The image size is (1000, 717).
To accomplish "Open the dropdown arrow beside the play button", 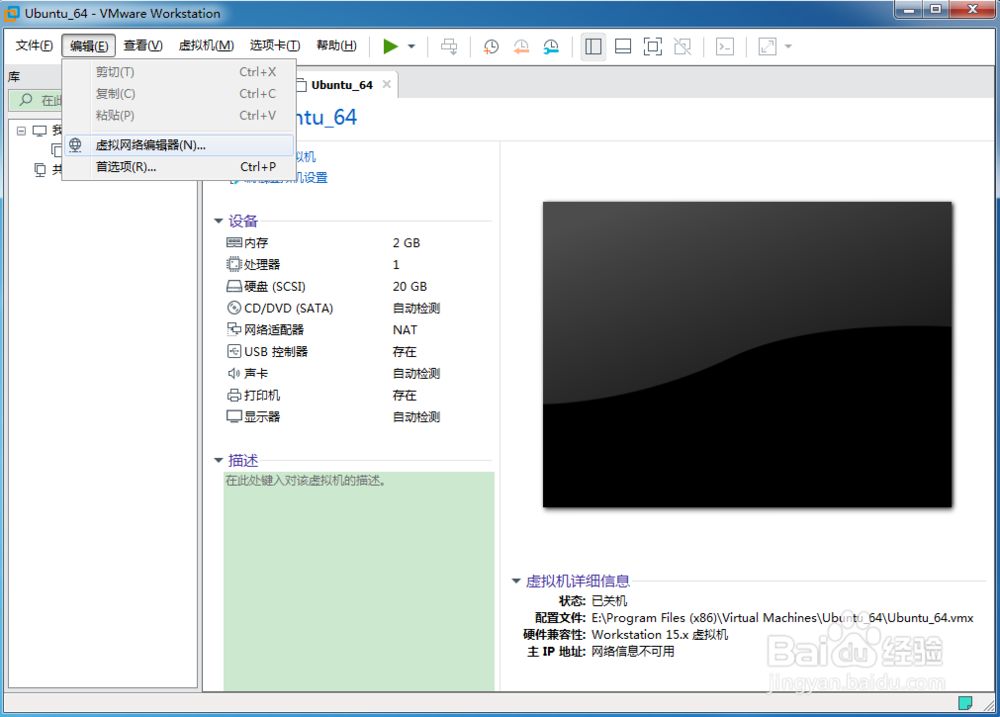I will tap(411, 46).
